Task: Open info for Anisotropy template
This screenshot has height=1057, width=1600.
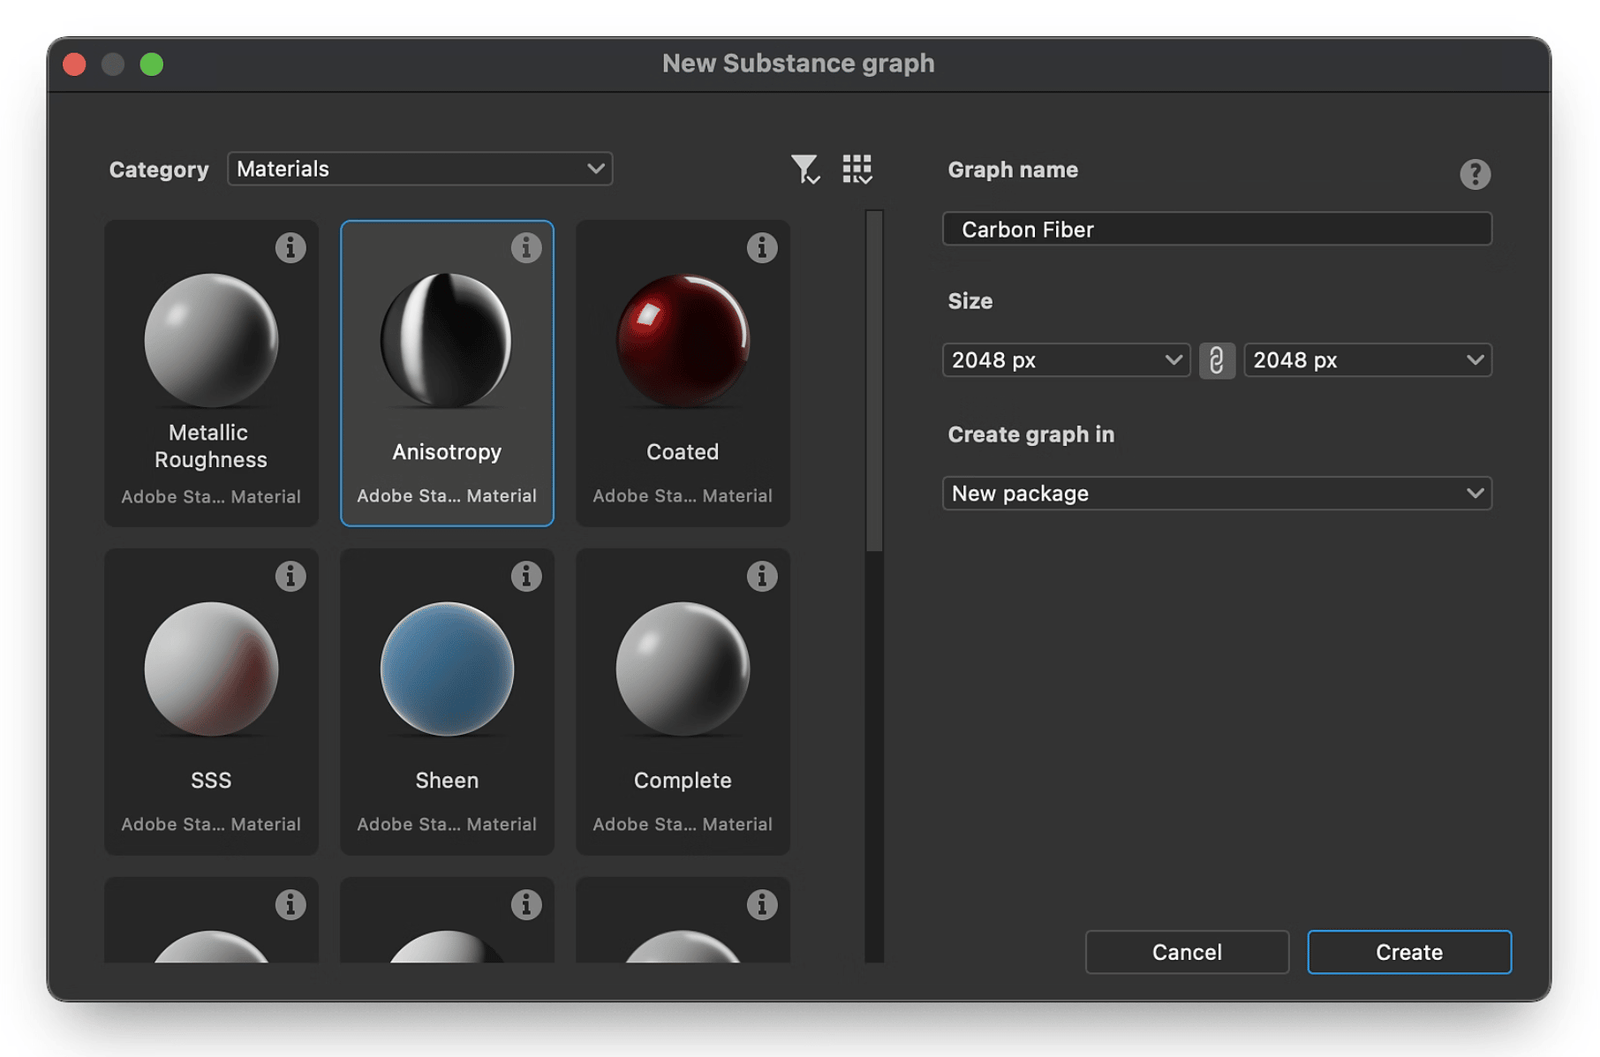Action: coord(526,247)
